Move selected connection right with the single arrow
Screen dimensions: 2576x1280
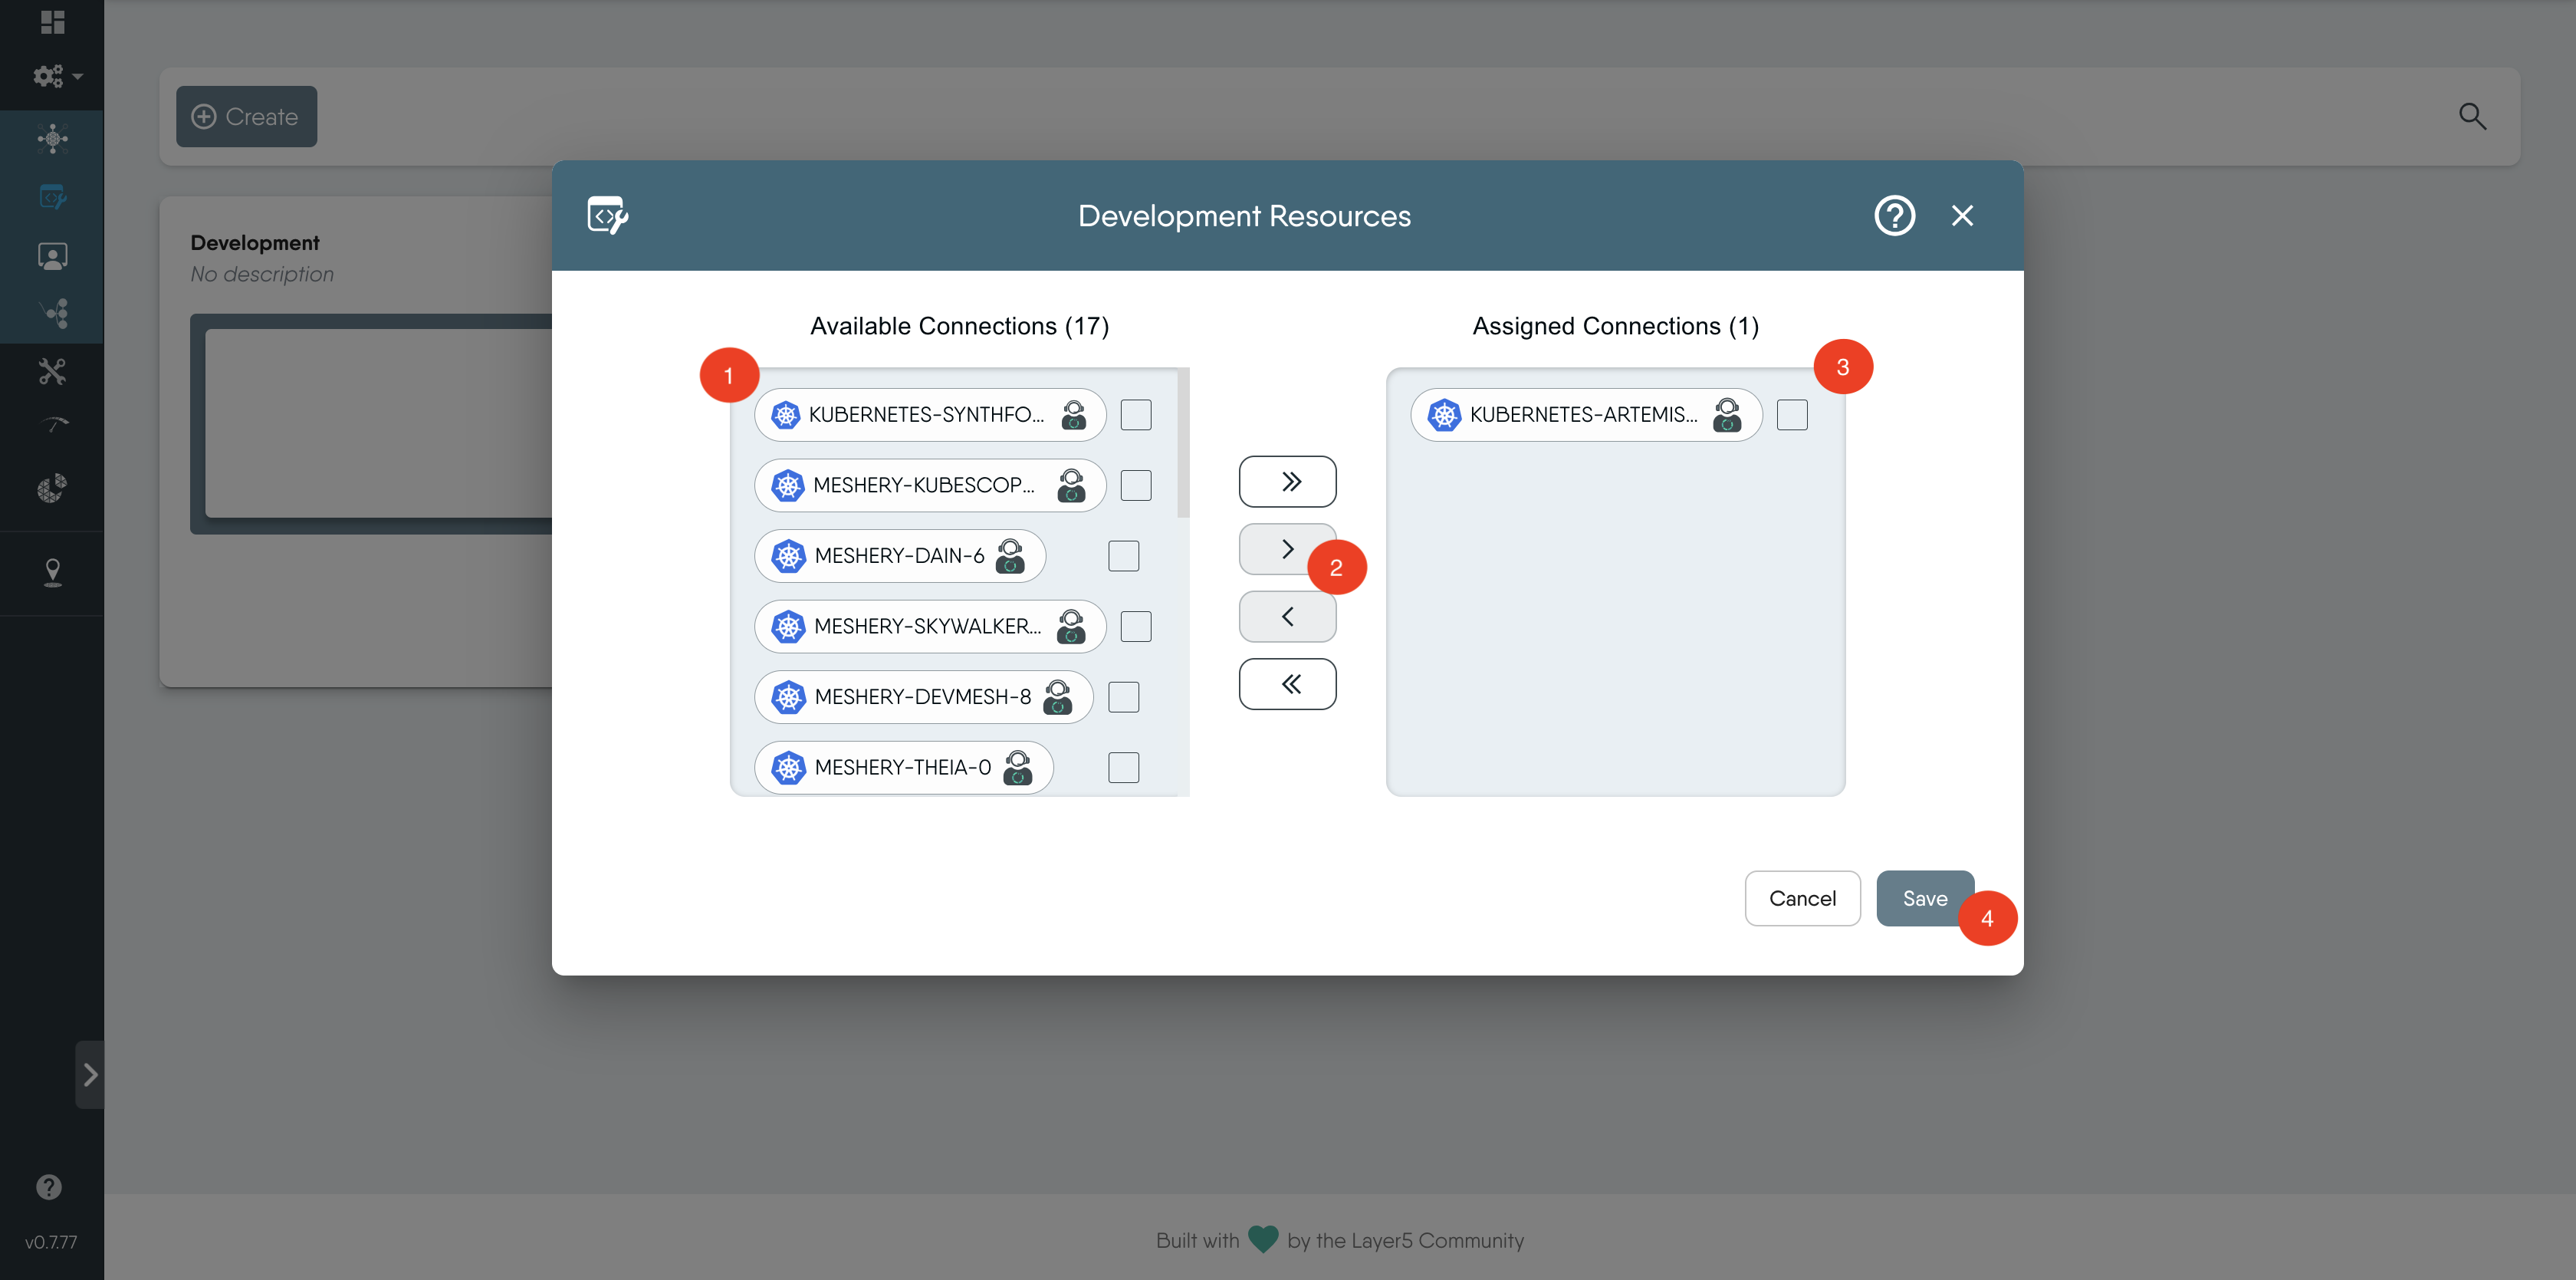pos(1283,549)
